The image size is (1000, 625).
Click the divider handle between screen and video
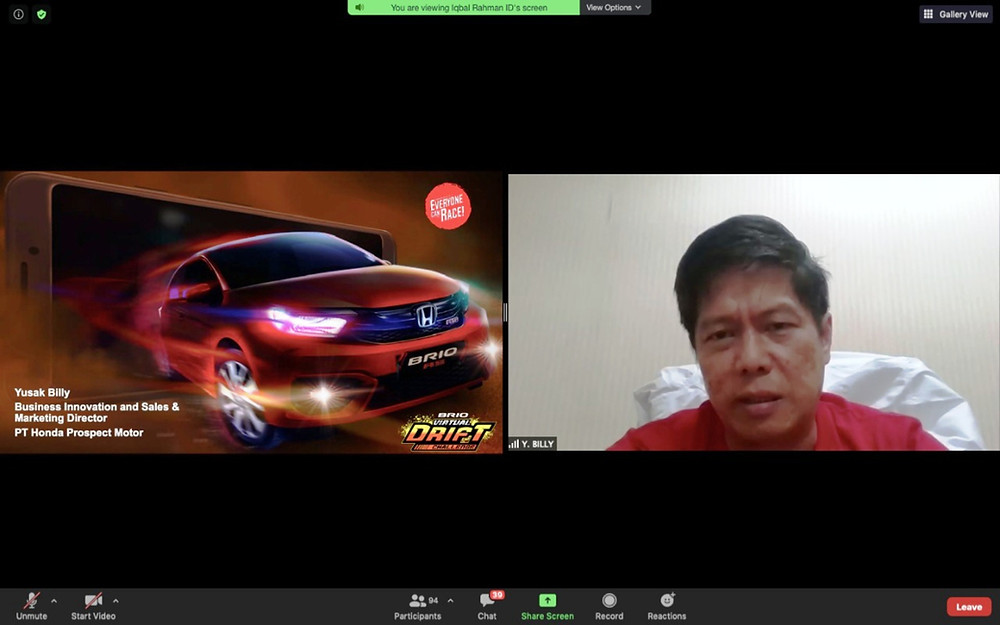[x=505, y=312]
